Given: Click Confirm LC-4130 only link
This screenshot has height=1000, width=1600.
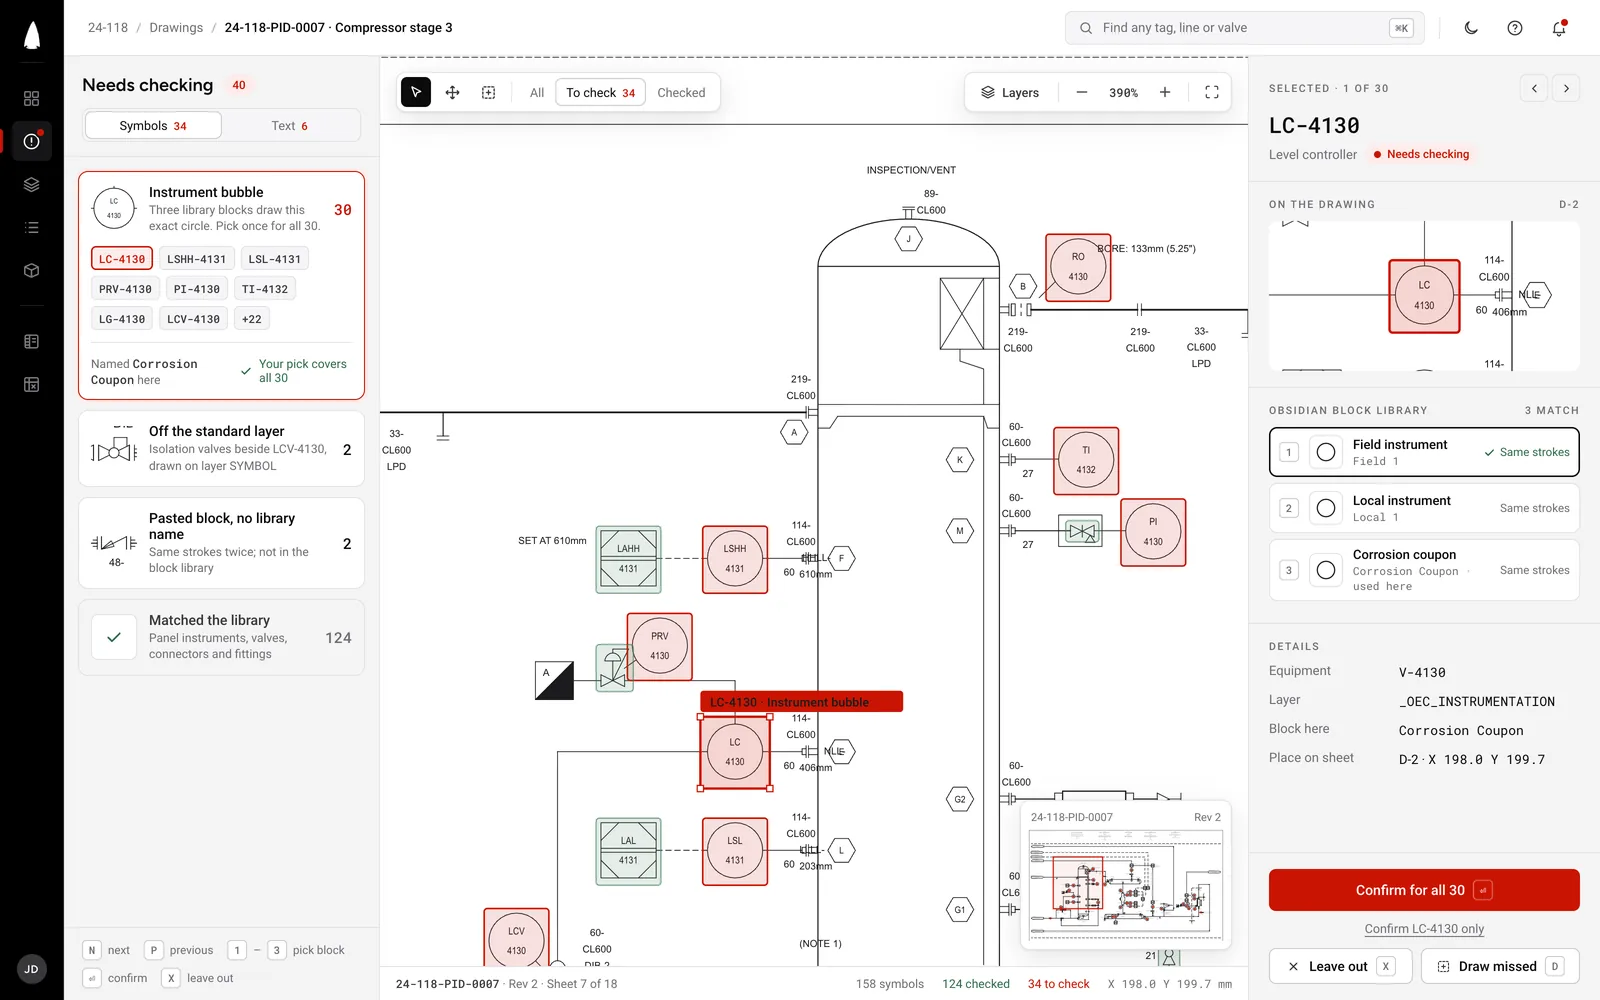Looking at the screenshot, I should click(1424, 929).
